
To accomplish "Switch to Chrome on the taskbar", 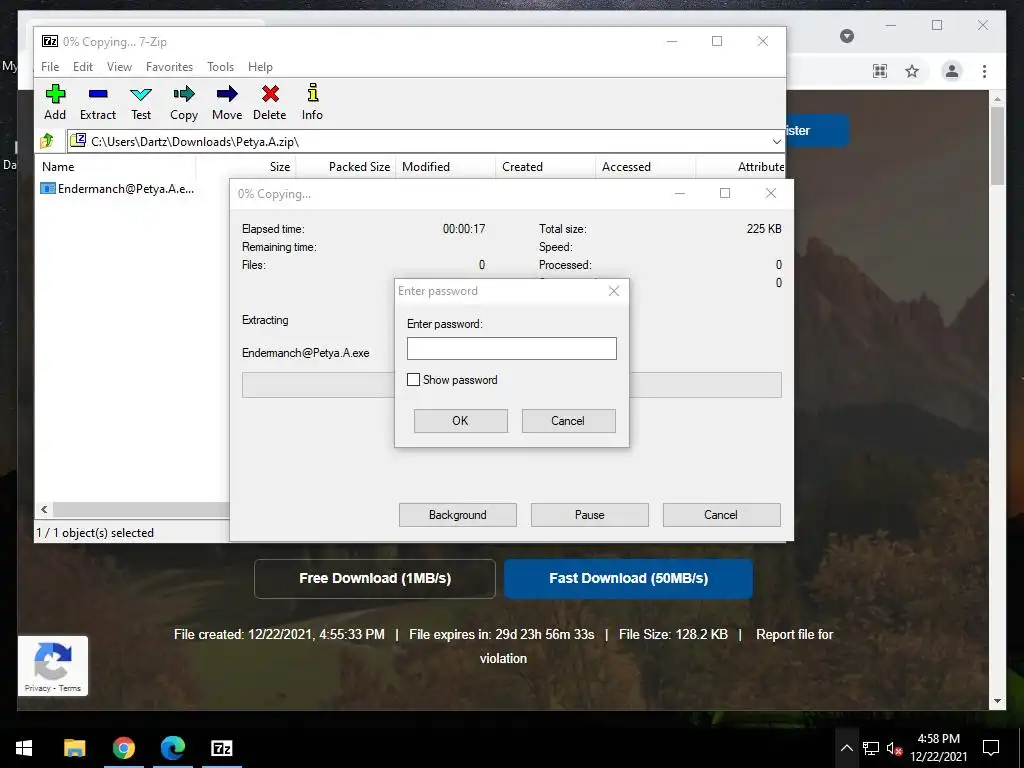I will [123, 748].
